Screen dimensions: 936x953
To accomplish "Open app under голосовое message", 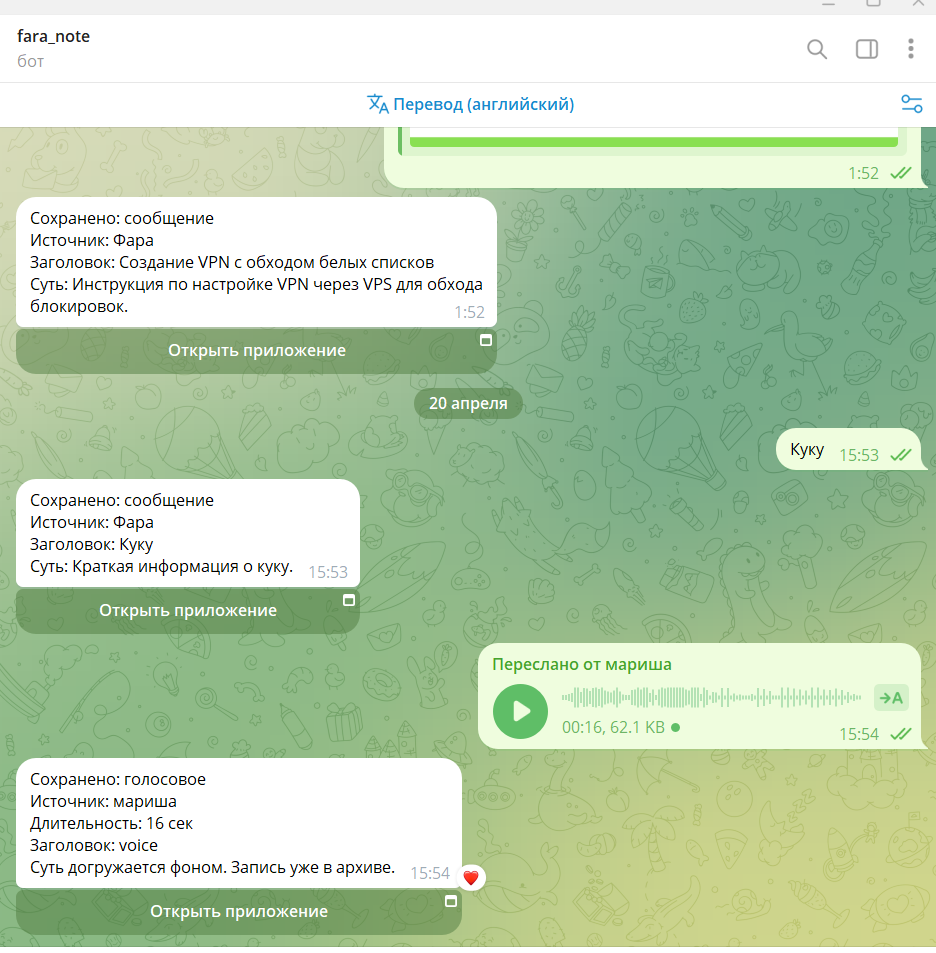I will 239,912.
